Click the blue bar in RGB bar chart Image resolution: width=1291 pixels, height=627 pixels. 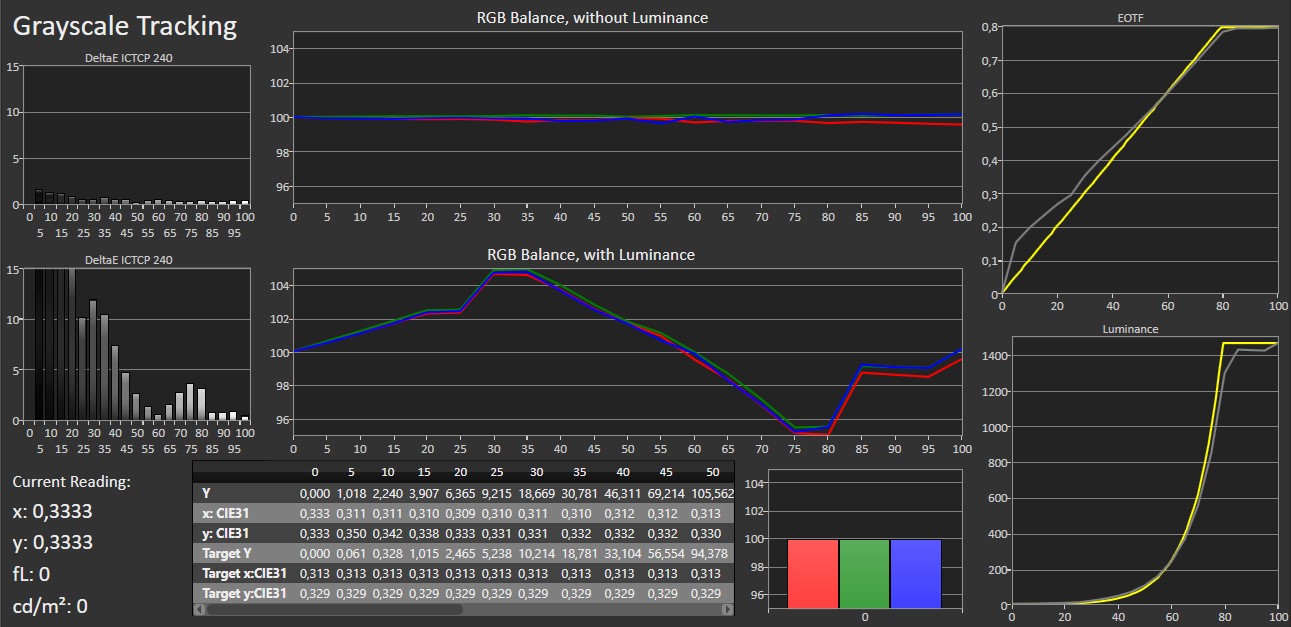[x=915, y=573]
